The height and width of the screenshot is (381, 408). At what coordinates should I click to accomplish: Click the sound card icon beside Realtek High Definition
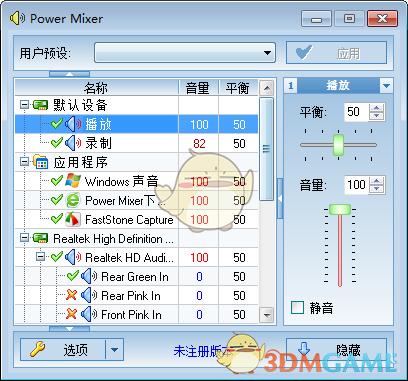coord(41,238)
